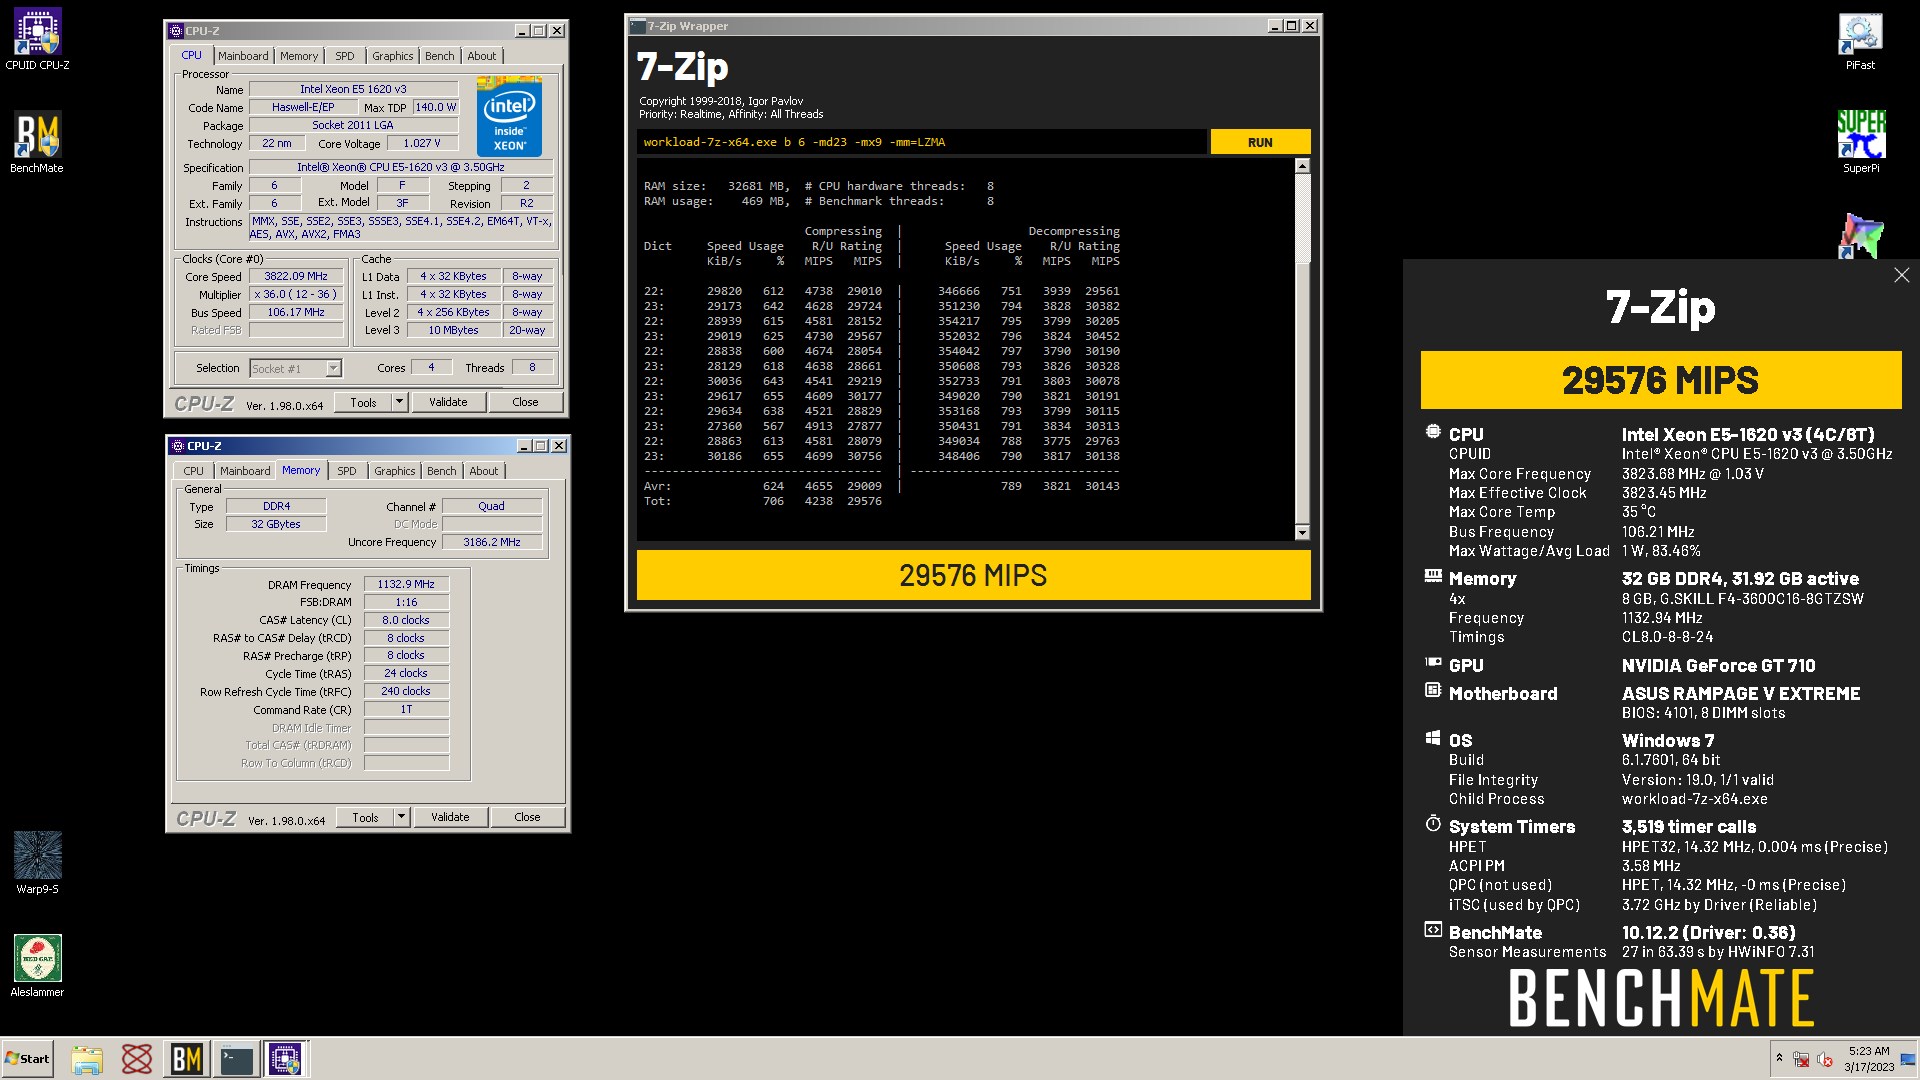Close the BenchMate result panel with the X

(x=1901, y=275)
